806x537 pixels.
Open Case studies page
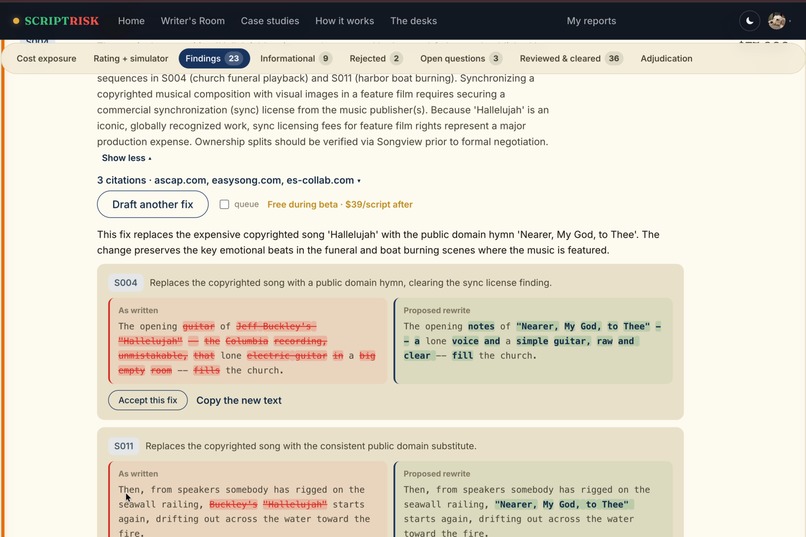(270, 21)
